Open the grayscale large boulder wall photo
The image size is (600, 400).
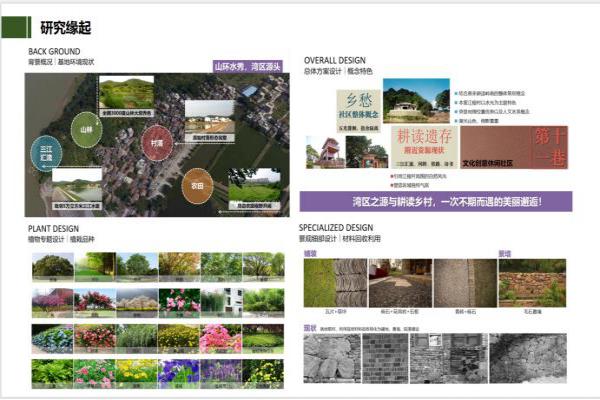332,358
